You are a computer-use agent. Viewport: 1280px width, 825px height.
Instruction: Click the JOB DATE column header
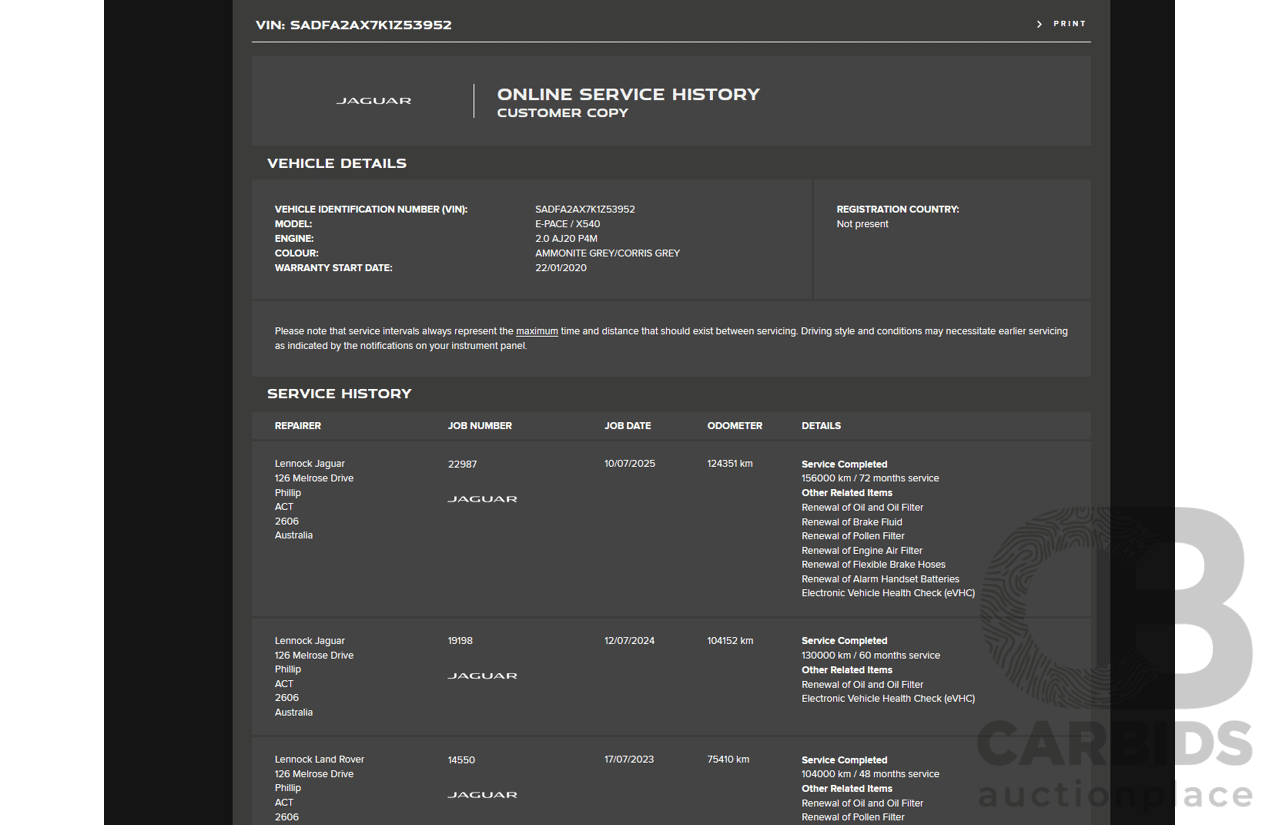tap(627, 426)
